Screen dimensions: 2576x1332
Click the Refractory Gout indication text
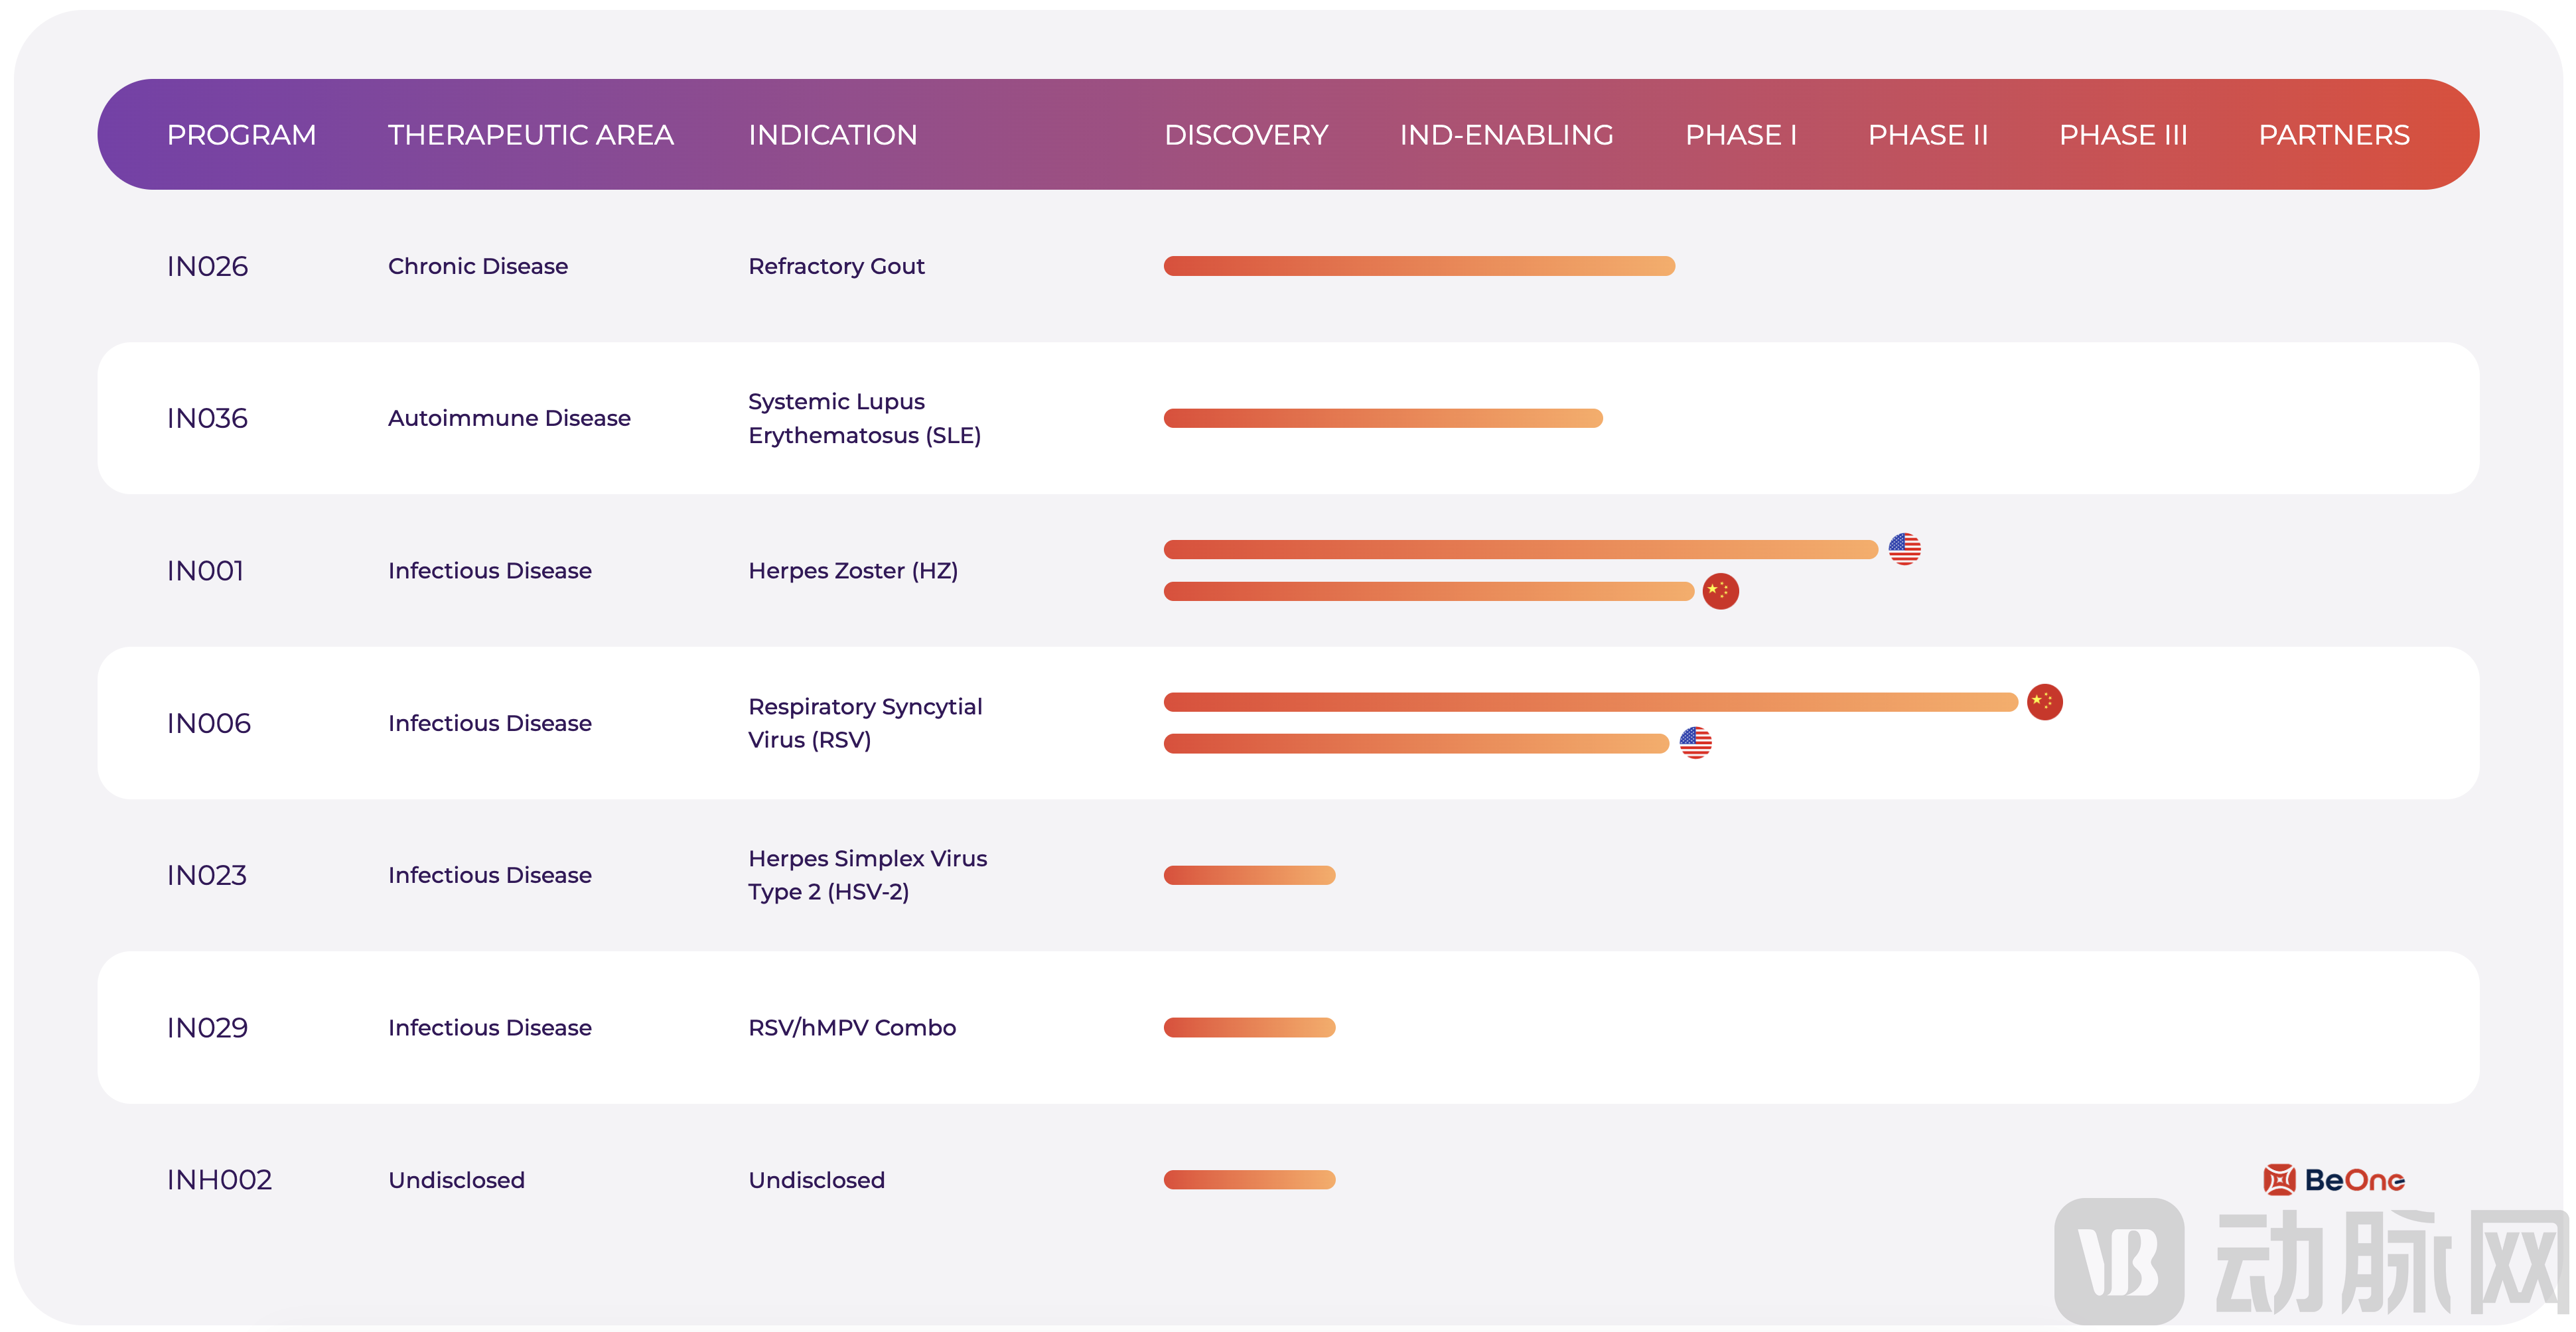pos(836,266)
